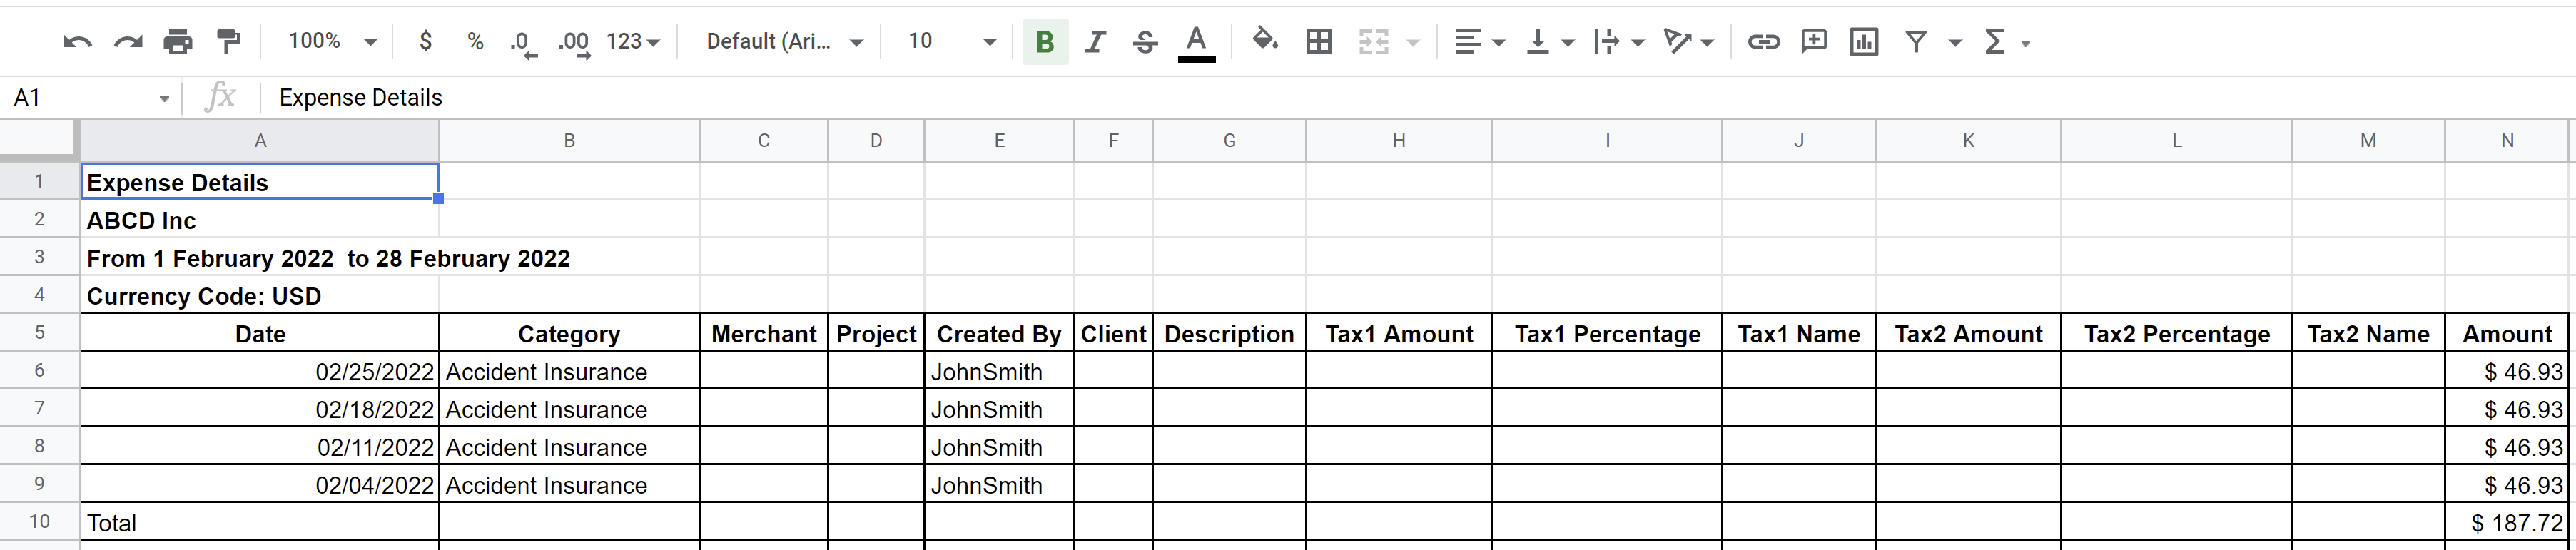
Task: Click the Name box showing A1
Action: click(90, 98)
